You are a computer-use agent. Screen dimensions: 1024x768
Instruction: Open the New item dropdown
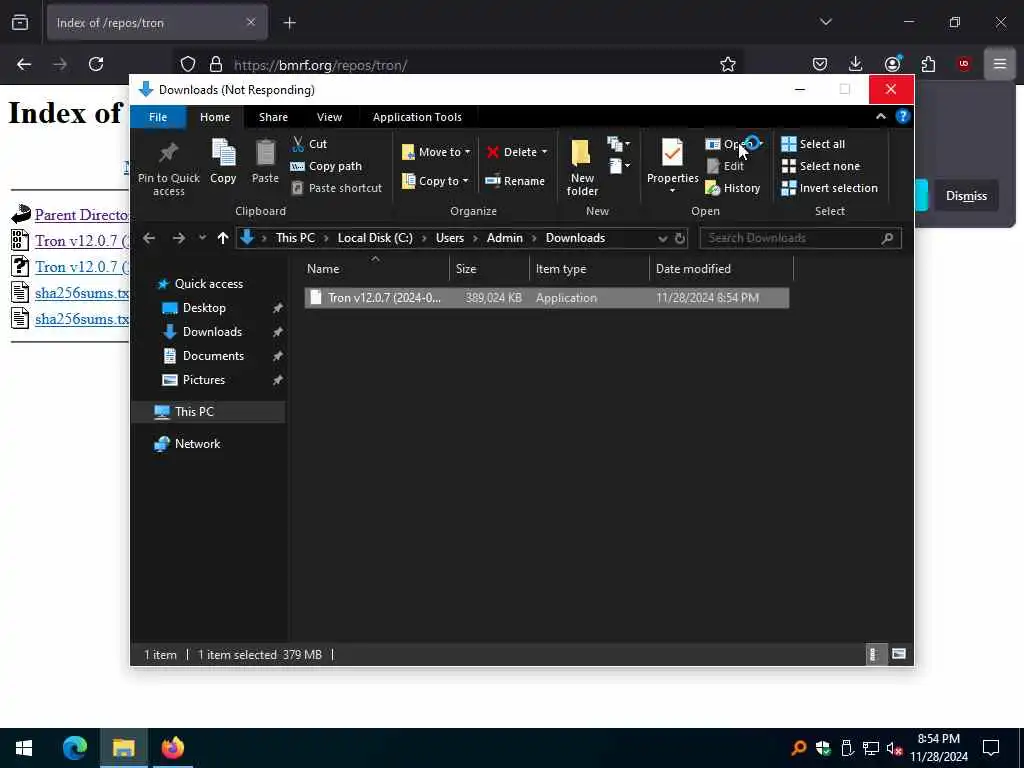[618, 144]
